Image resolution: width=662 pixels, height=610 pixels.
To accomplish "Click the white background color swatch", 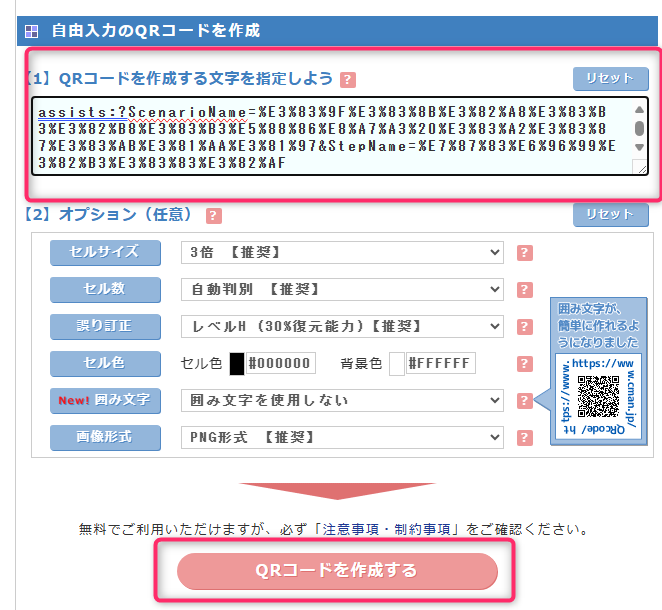I will (x=397, y=364).
